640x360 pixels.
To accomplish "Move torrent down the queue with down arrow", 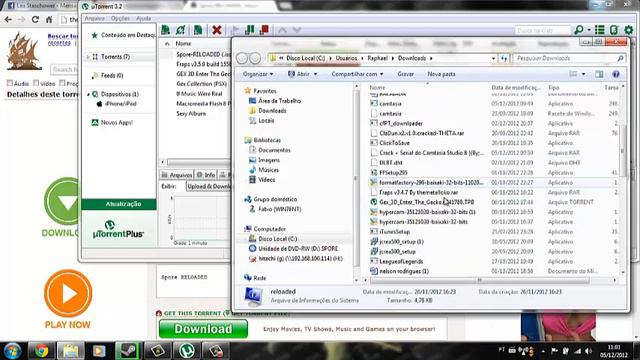I will coord(297,30).
